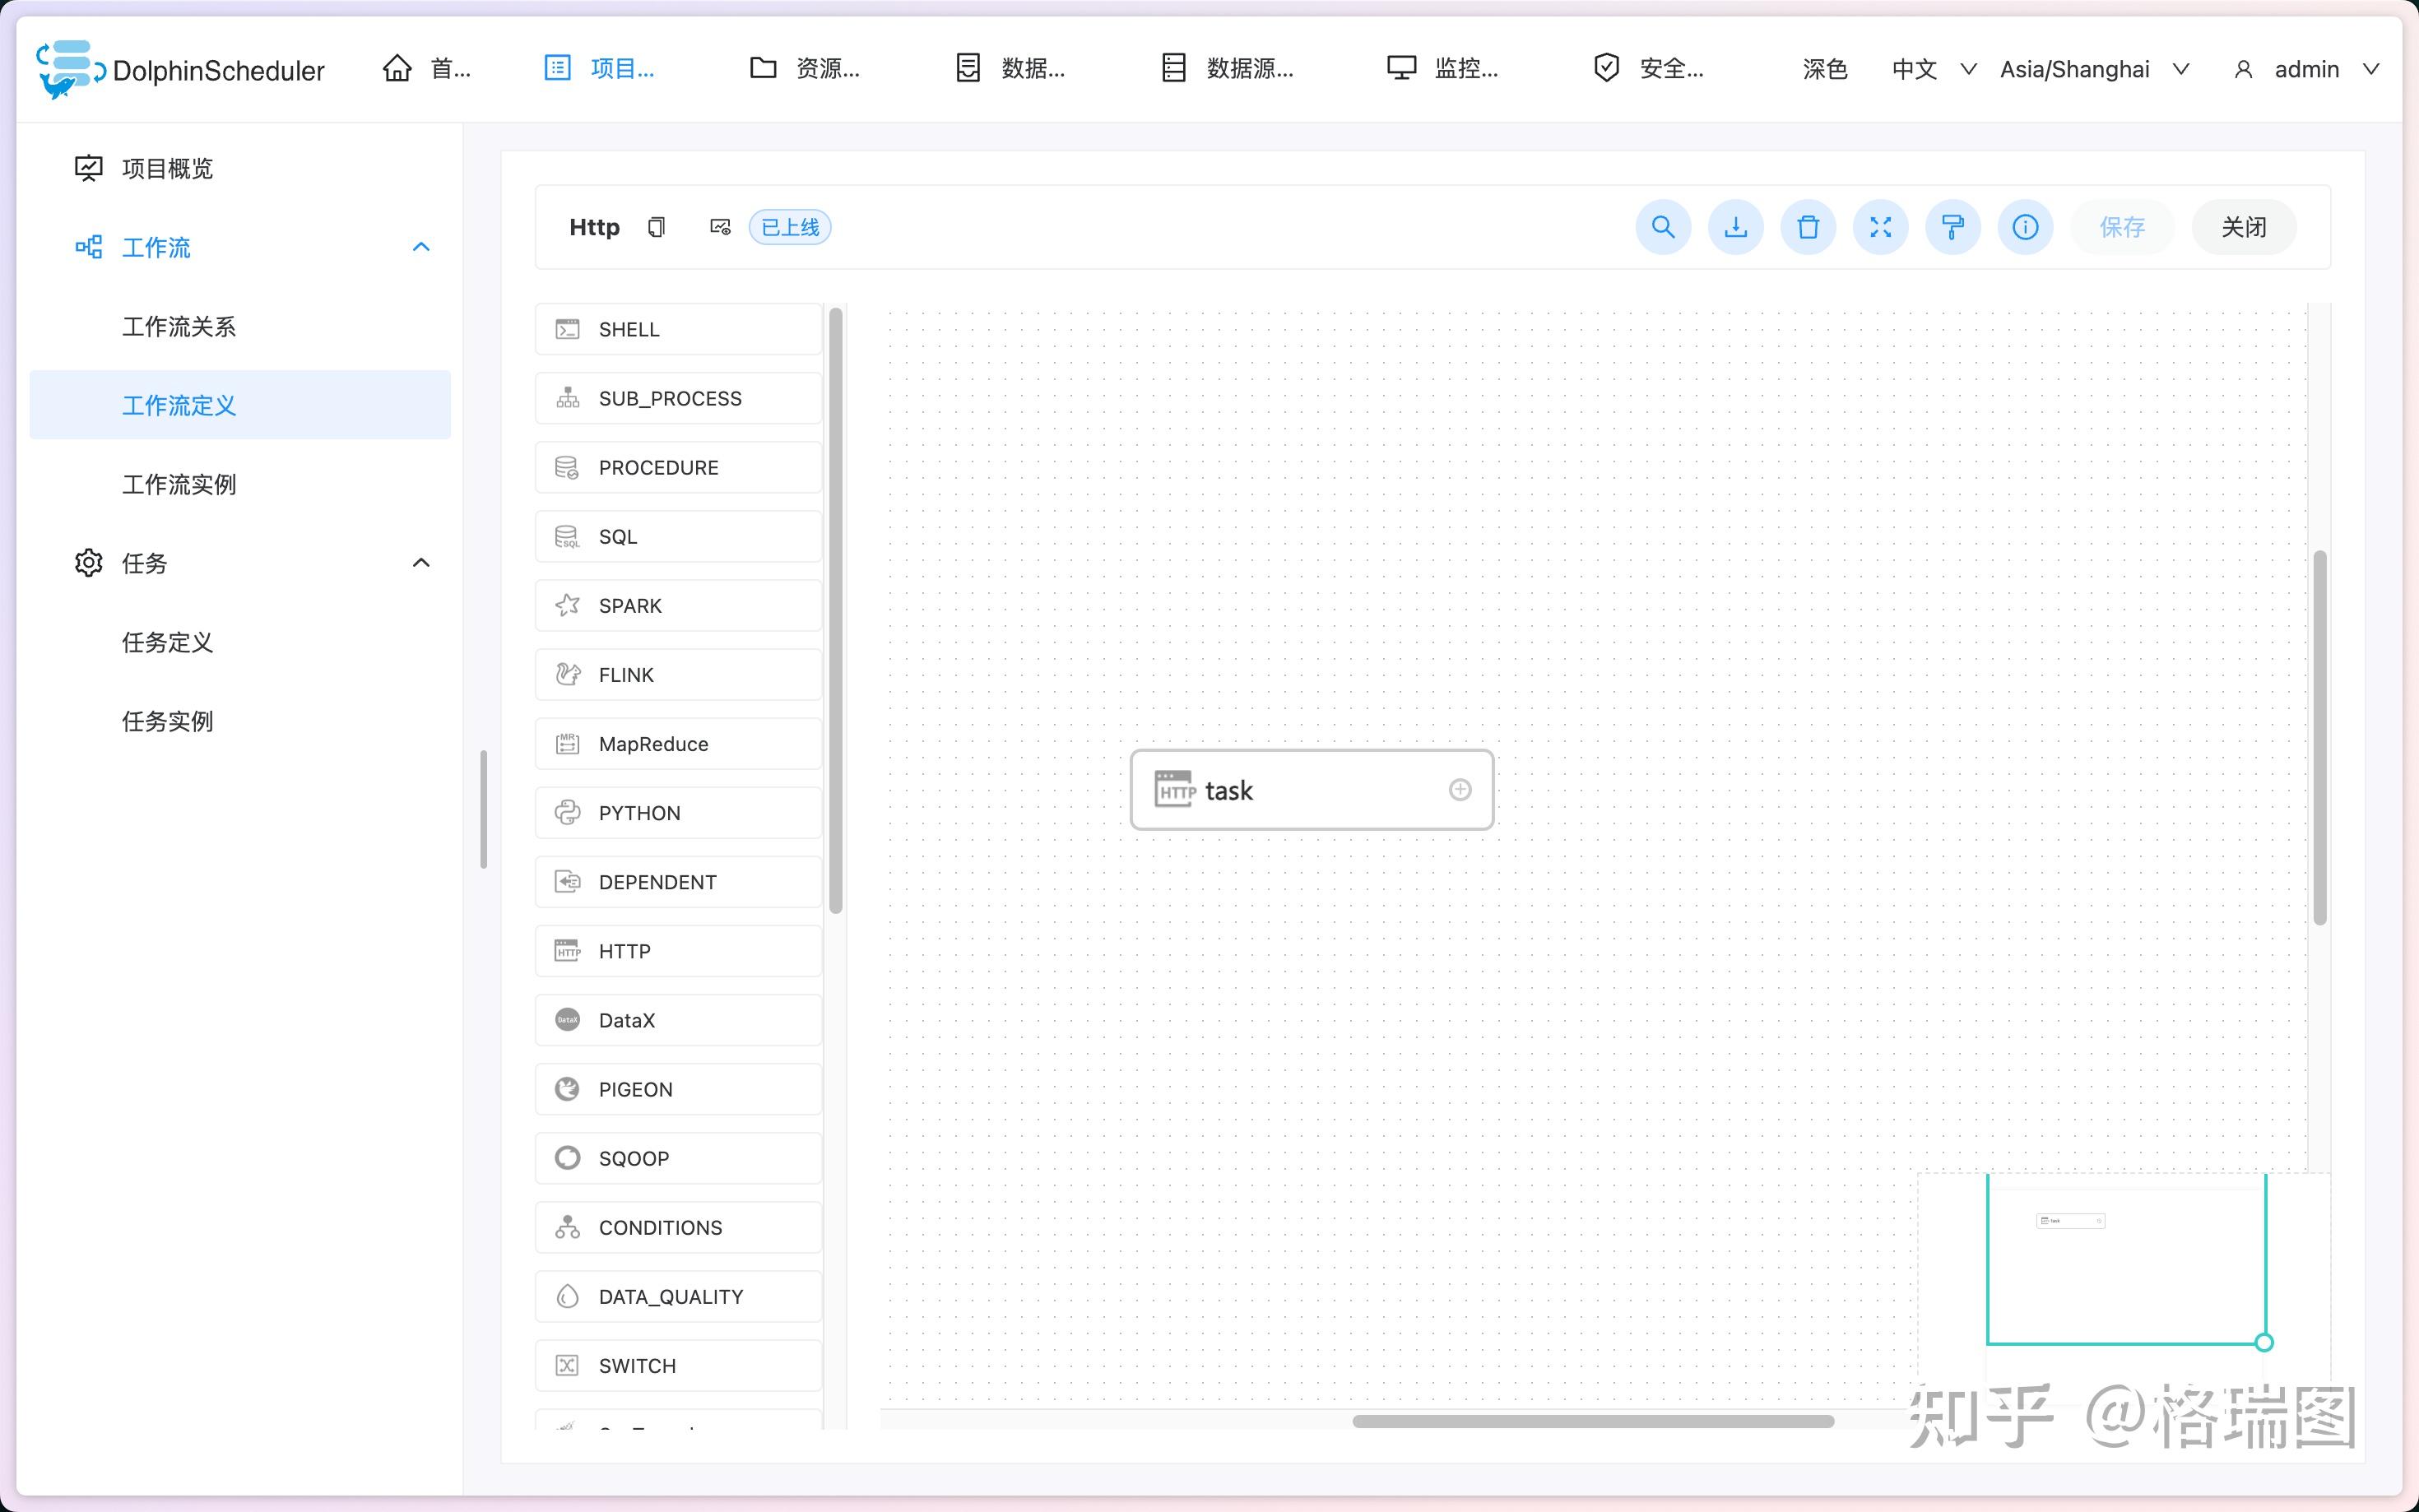
Task: Click the search icon in the DAG toolbar
Action: coord(1662,227)
